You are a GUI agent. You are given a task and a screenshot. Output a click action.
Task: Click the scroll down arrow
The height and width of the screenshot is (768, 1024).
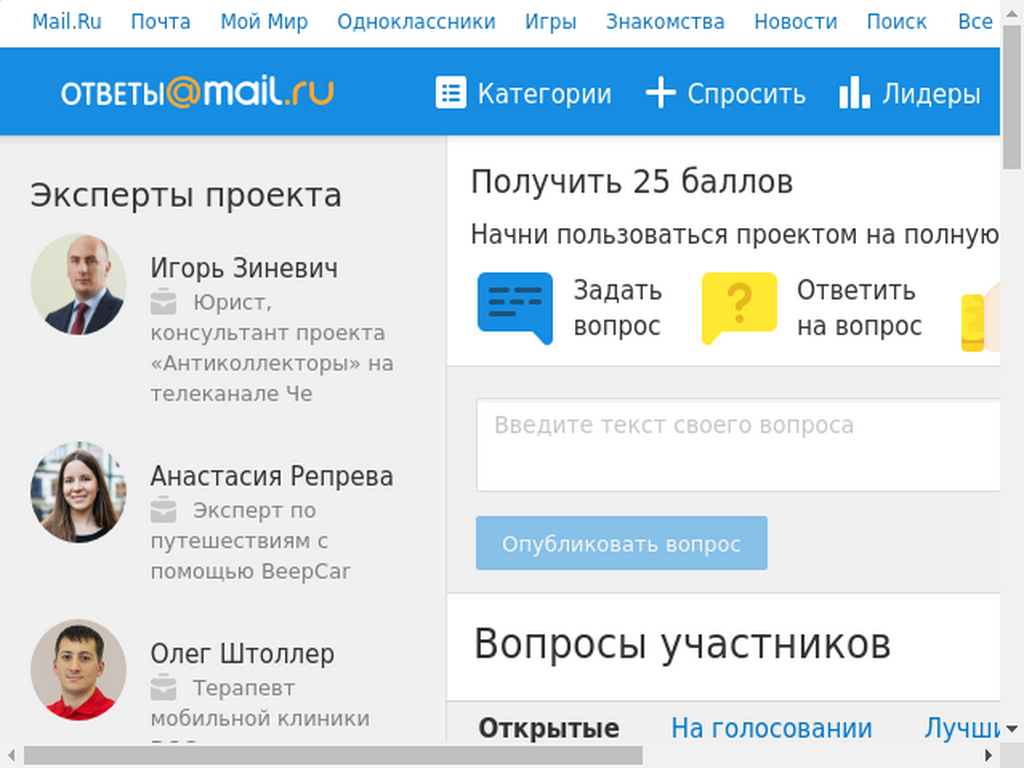click(x=1012, y=729)
